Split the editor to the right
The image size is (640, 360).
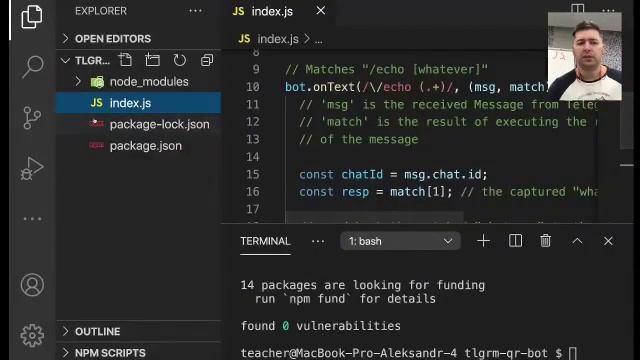578,8
